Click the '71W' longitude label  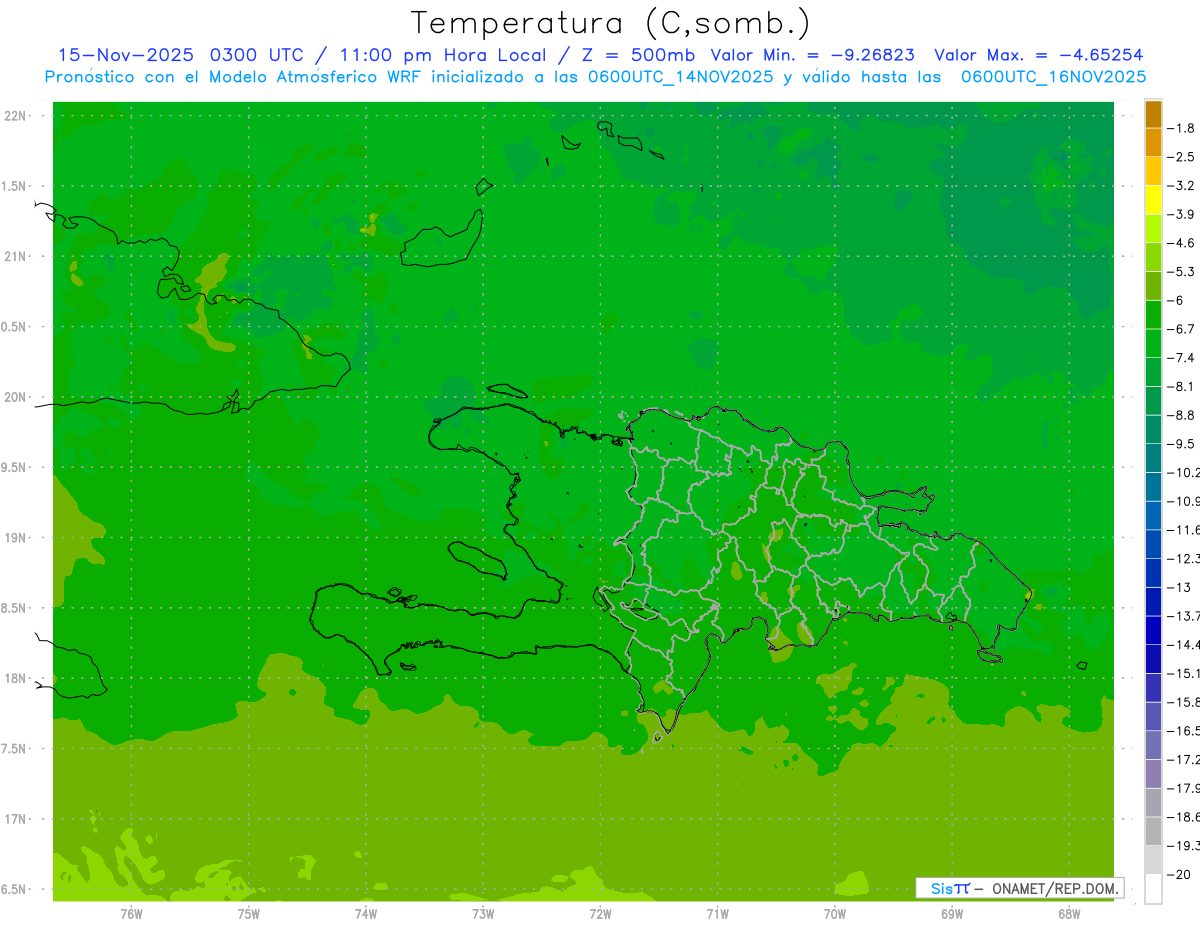point(717,914)
